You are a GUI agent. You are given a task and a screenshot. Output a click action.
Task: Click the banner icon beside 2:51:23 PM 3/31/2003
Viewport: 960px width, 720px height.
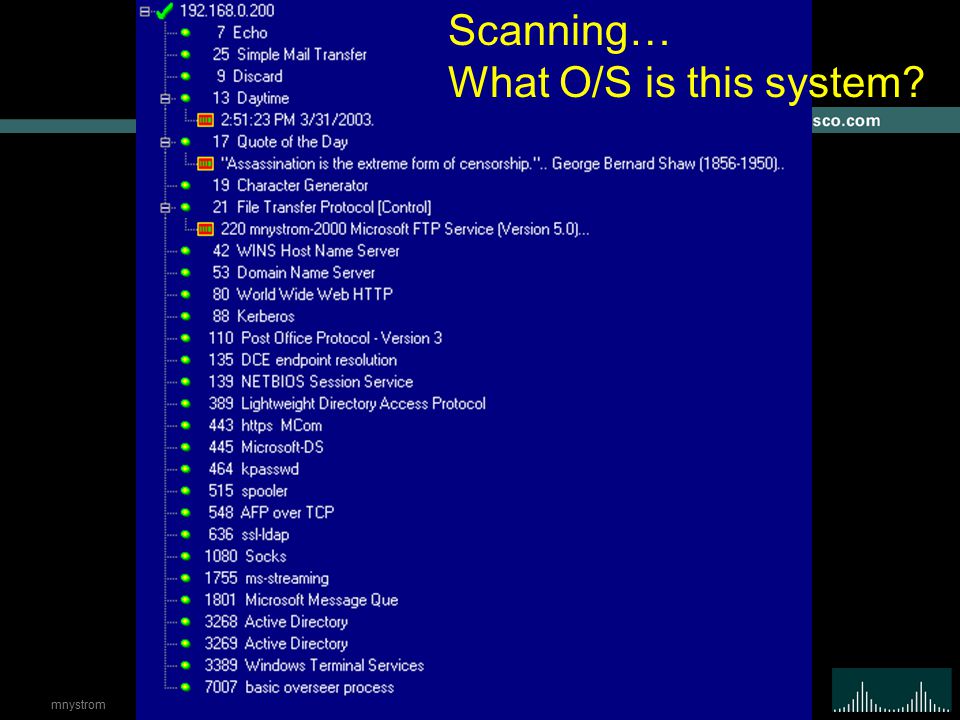pyautogui.click(x=205, y=120)
